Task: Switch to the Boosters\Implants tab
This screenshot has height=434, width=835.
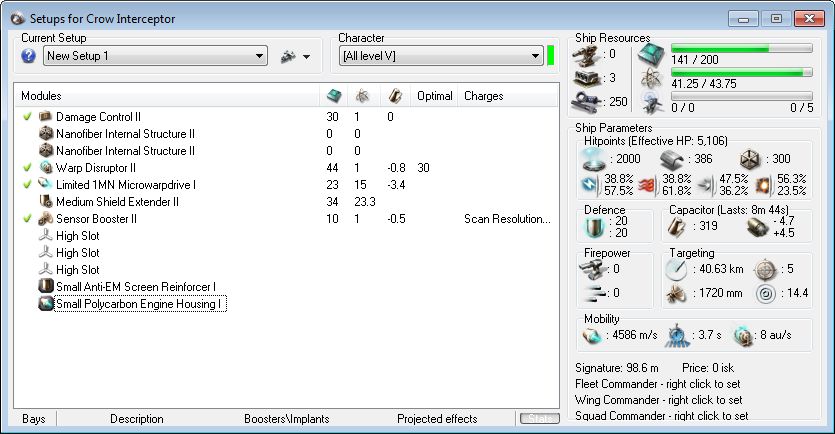Action: coord(286,419)
